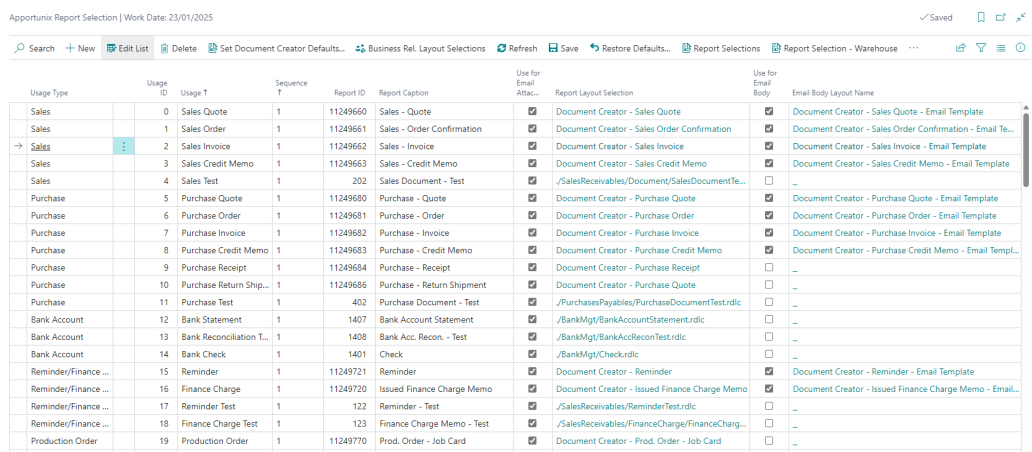Open the filter pane via funnel icon

981,48
